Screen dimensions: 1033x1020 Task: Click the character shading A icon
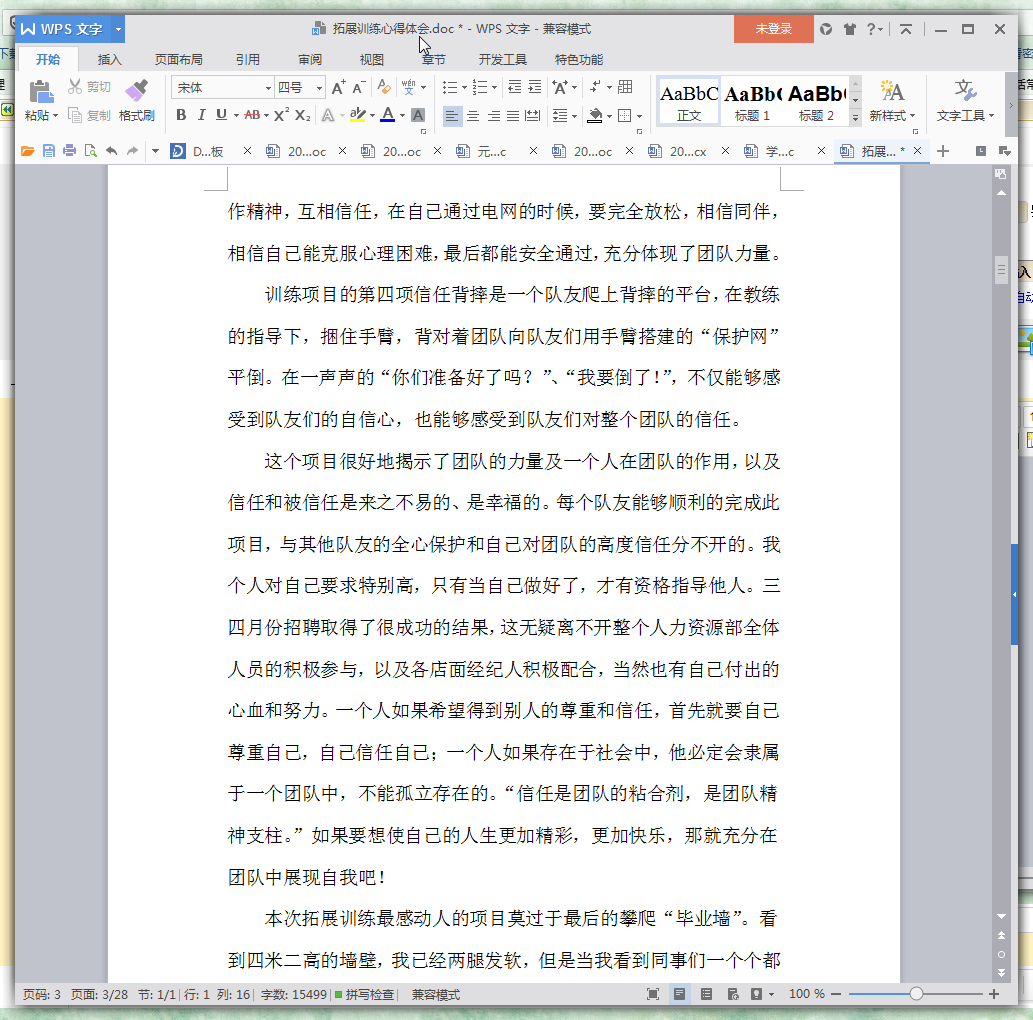tap(418, 115)
